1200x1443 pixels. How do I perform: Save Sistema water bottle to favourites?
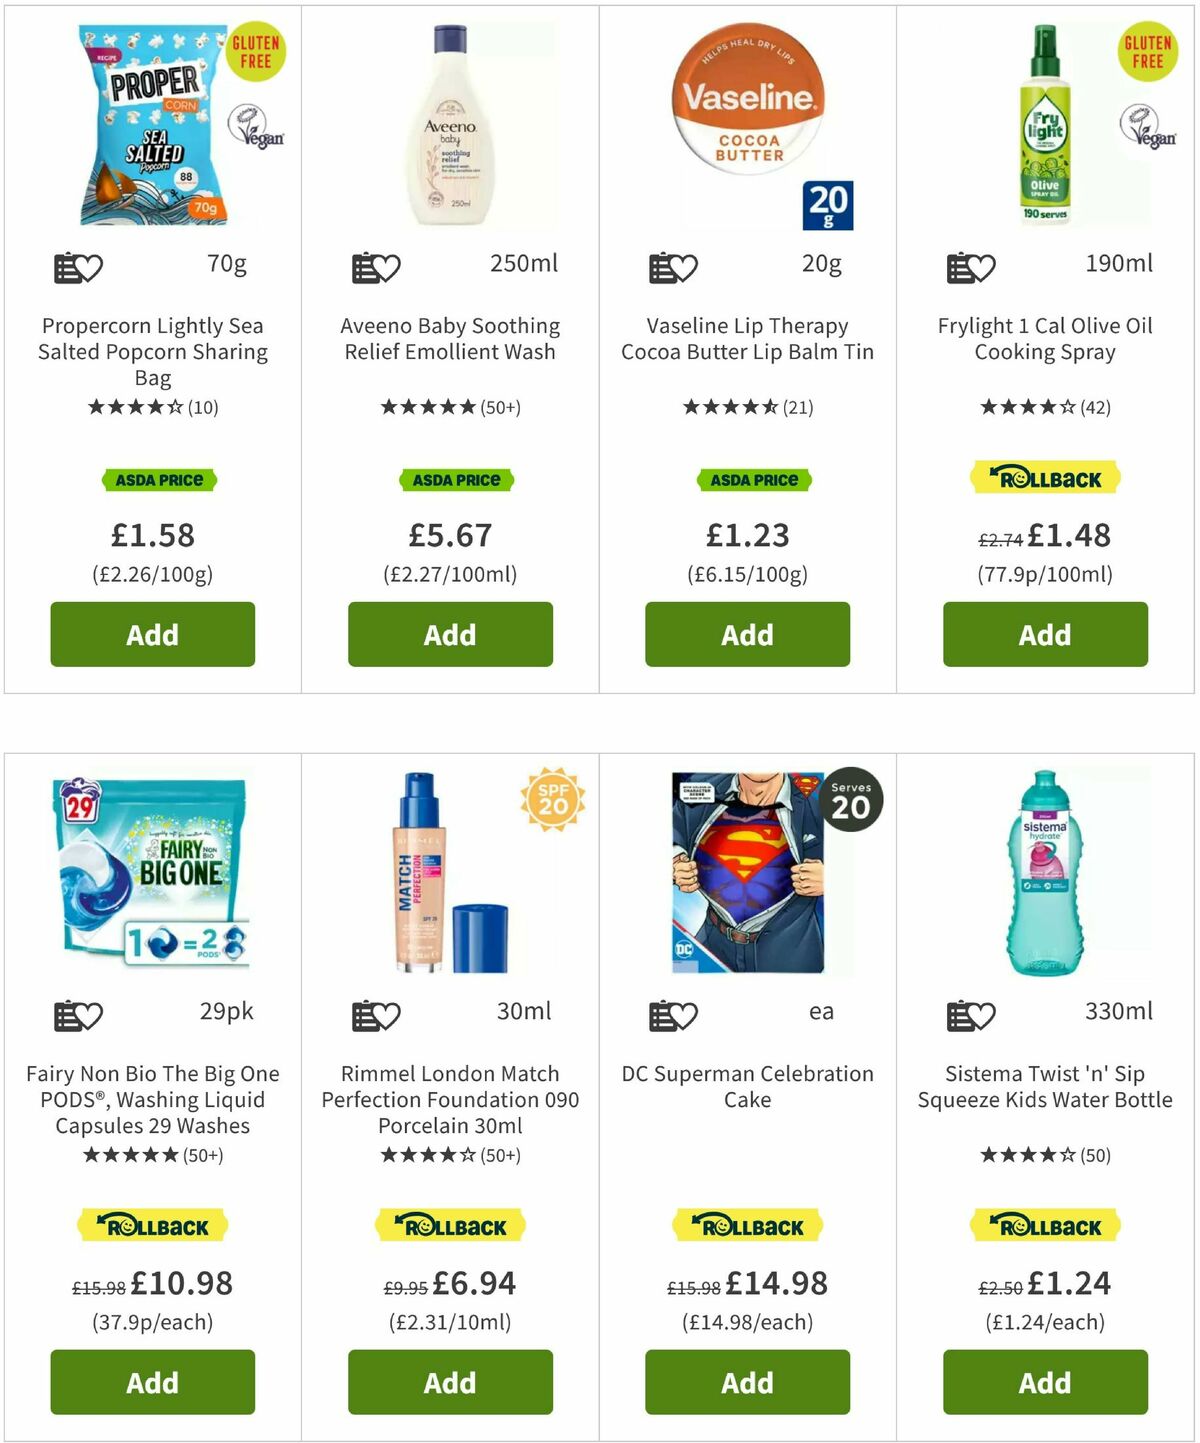click(971, 1015)
